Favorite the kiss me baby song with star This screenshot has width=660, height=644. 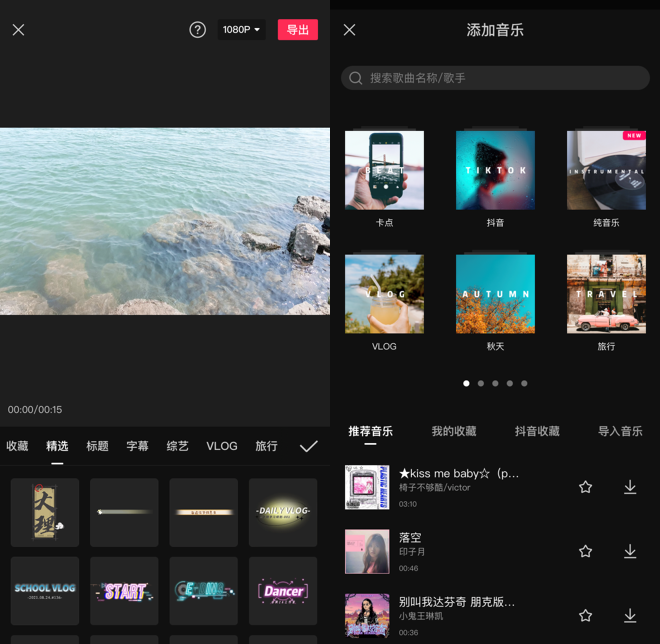point(585,487)
